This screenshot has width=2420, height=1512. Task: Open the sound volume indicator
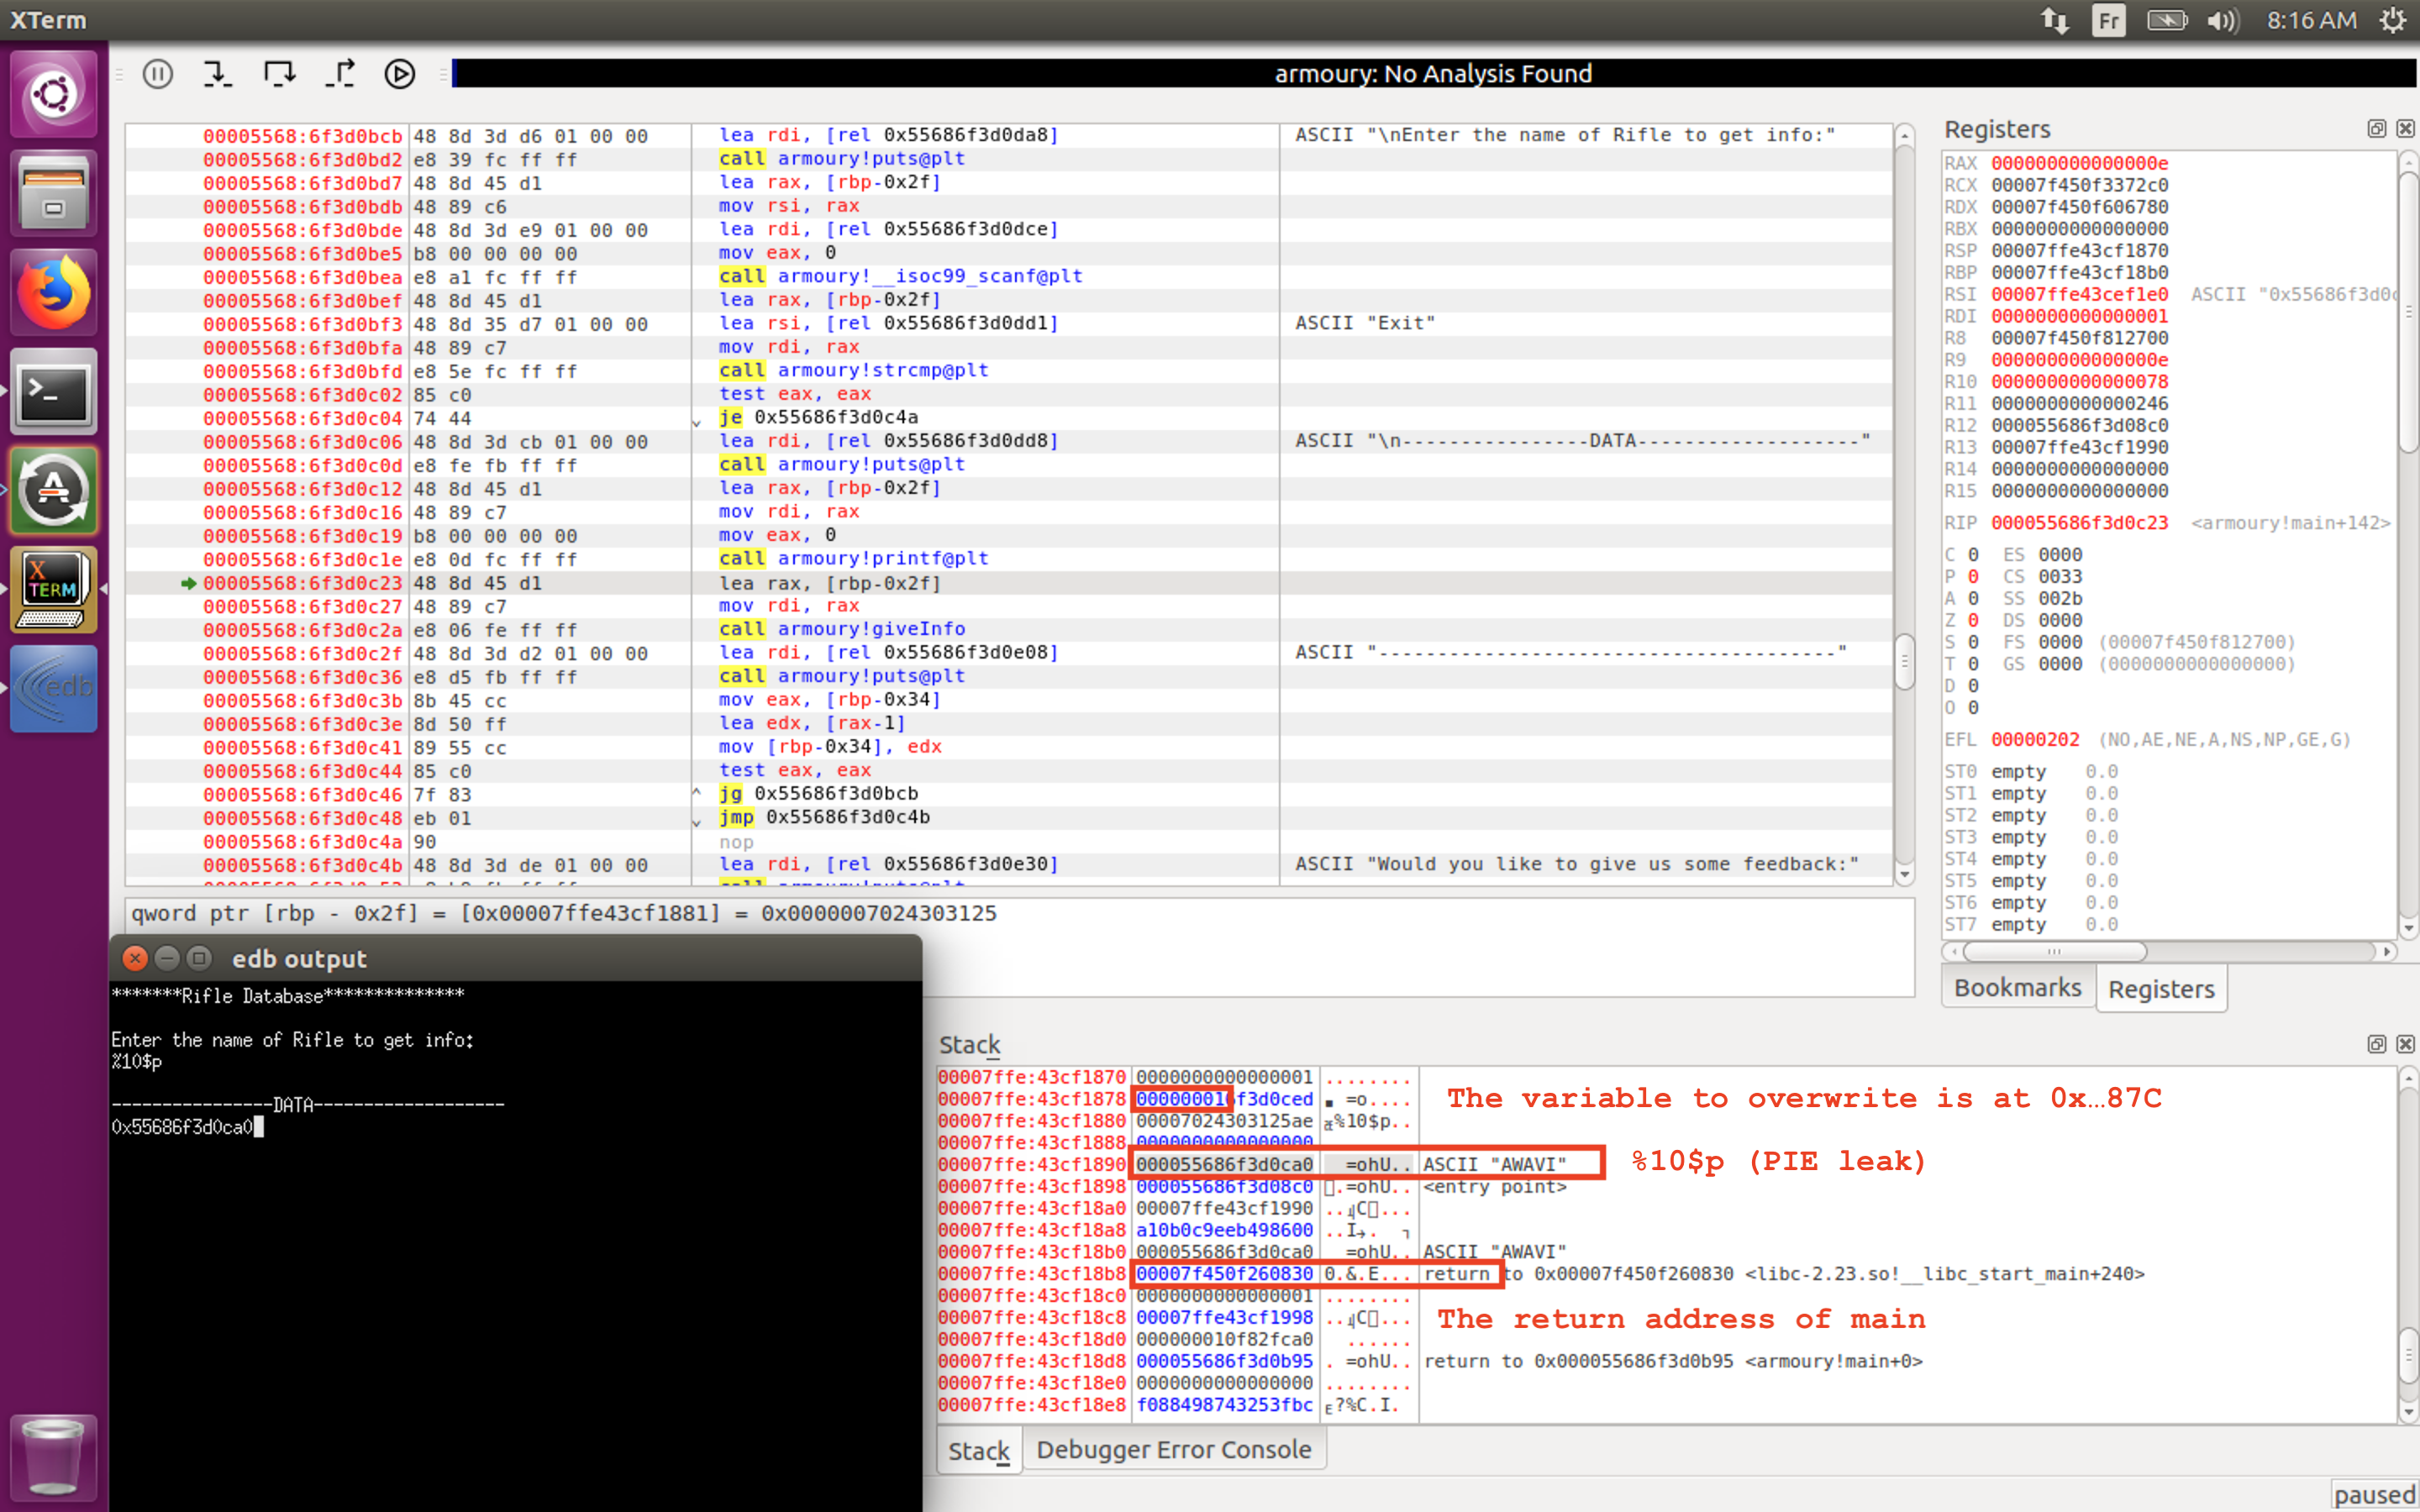[2223, 20]
